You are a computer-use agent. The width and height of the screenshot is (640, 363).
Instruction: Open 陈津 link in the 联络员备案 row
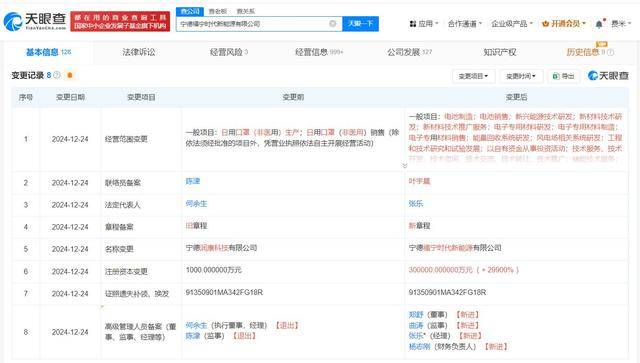[x=193, y=181]
